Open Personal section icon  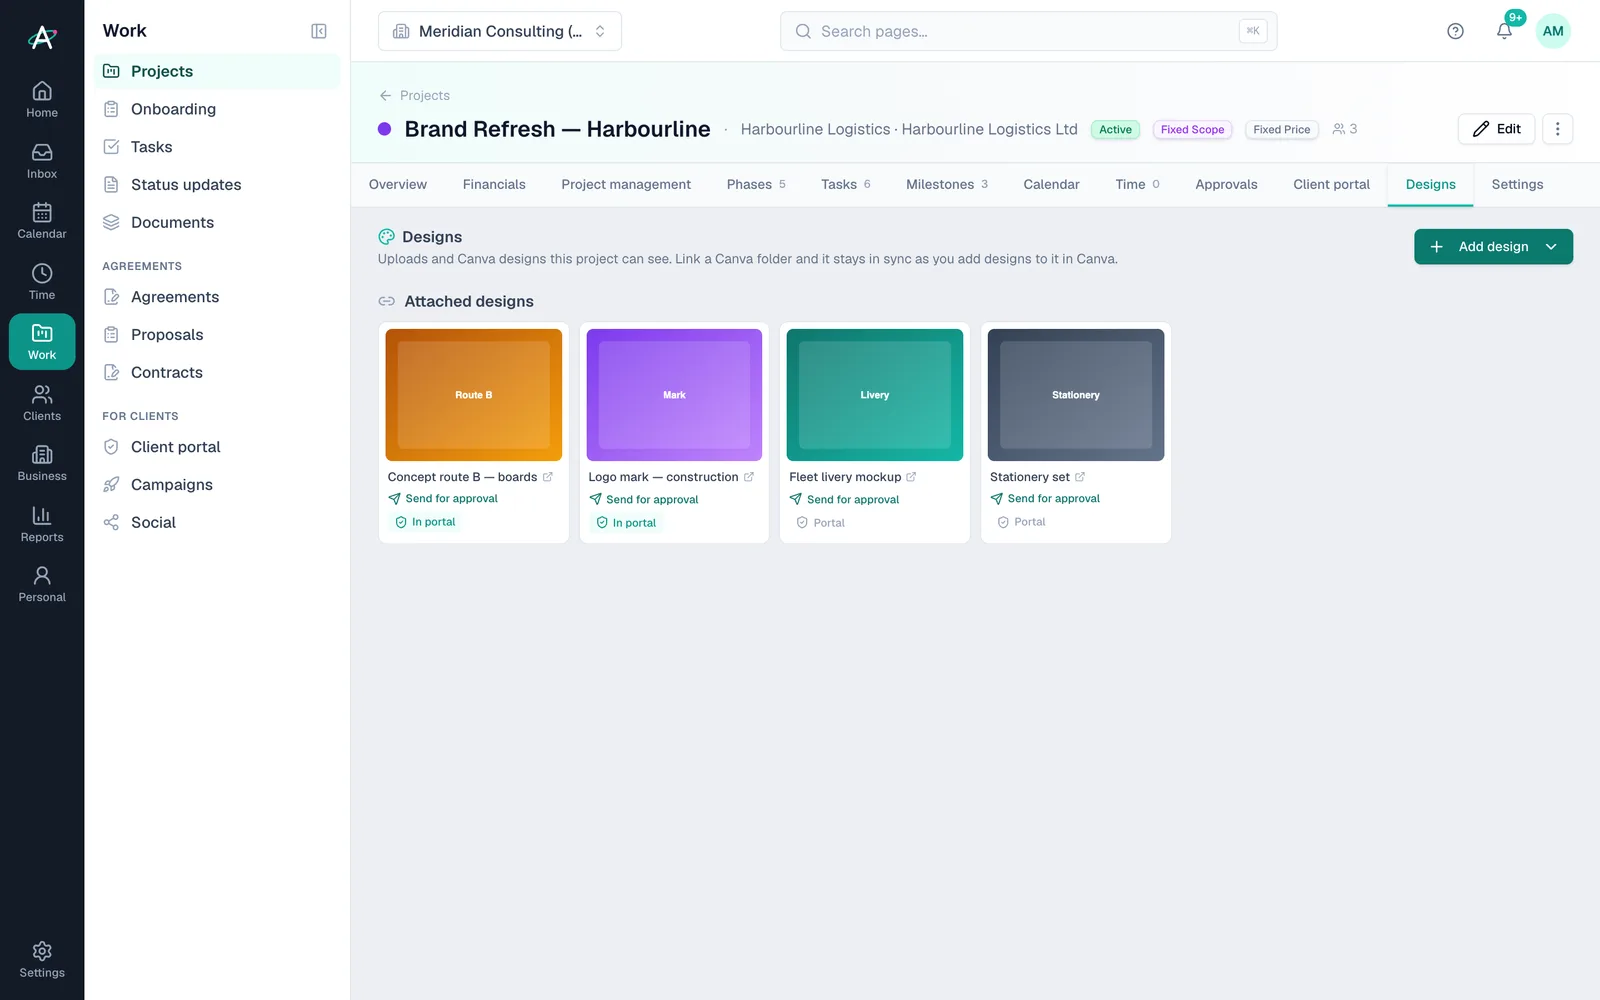click(42, 583)
